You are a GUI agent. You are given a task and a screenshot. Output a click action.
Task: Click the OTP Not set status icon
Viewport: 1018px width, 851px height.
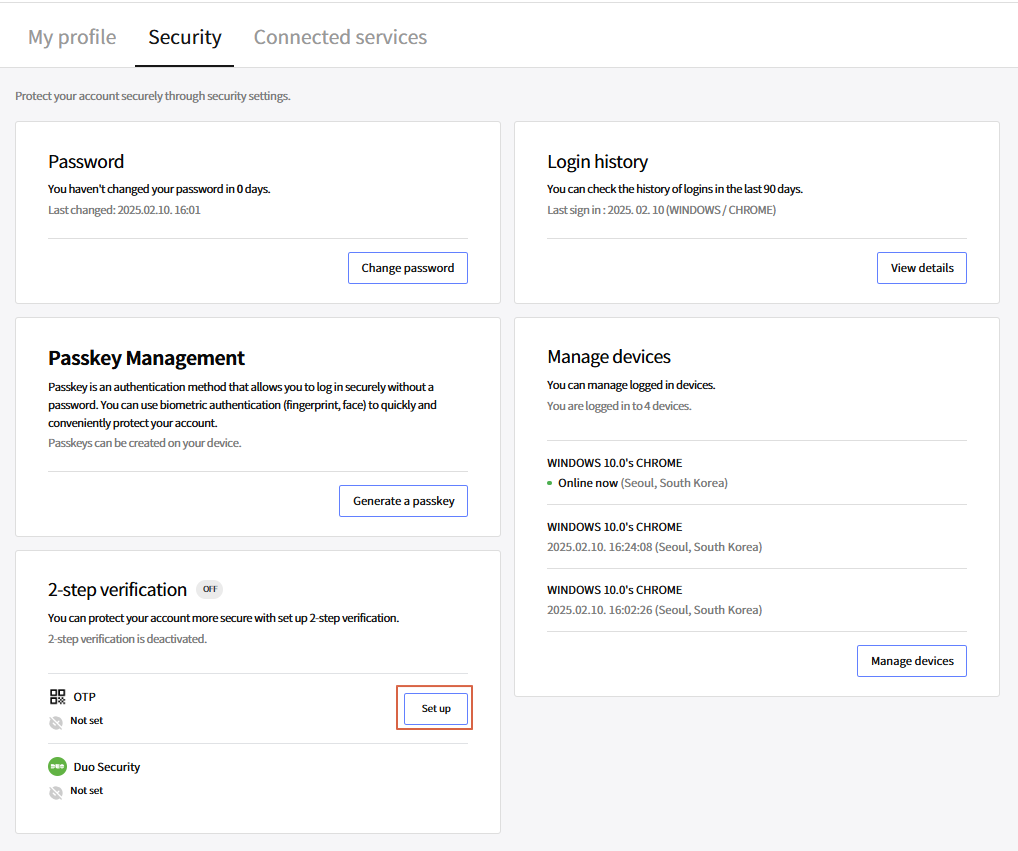(x=56, y=722)
